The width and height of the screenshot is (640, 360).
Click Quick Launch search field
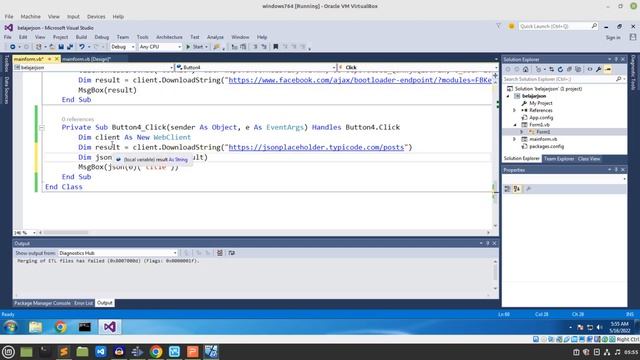tap(558, 26)
